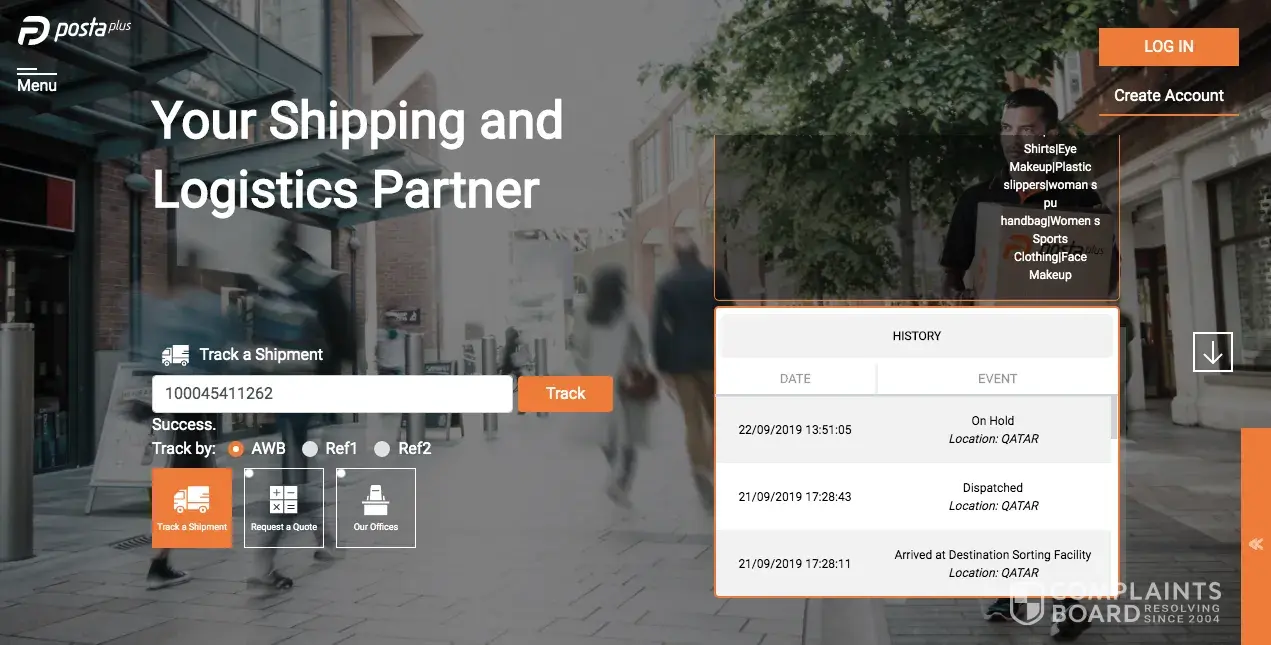Open the Request a Quote calculator tile
Image resolution: width=1271 pixels, height=645 pixels.
pos(284,508)
